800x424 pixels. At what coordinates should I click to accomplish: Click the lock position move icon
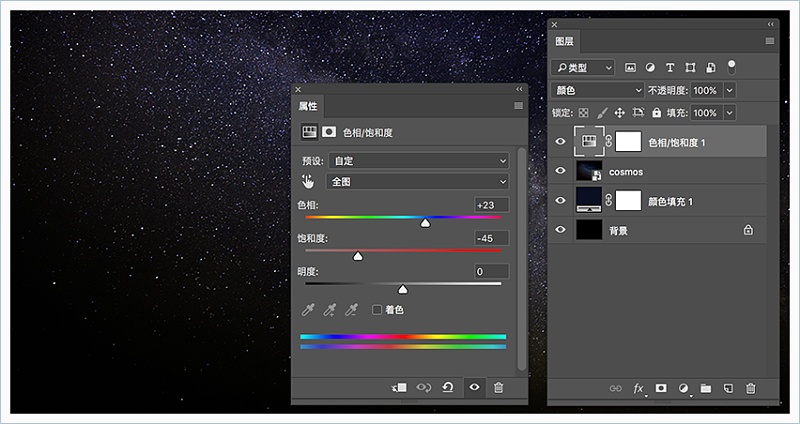[x=619, y=113]
